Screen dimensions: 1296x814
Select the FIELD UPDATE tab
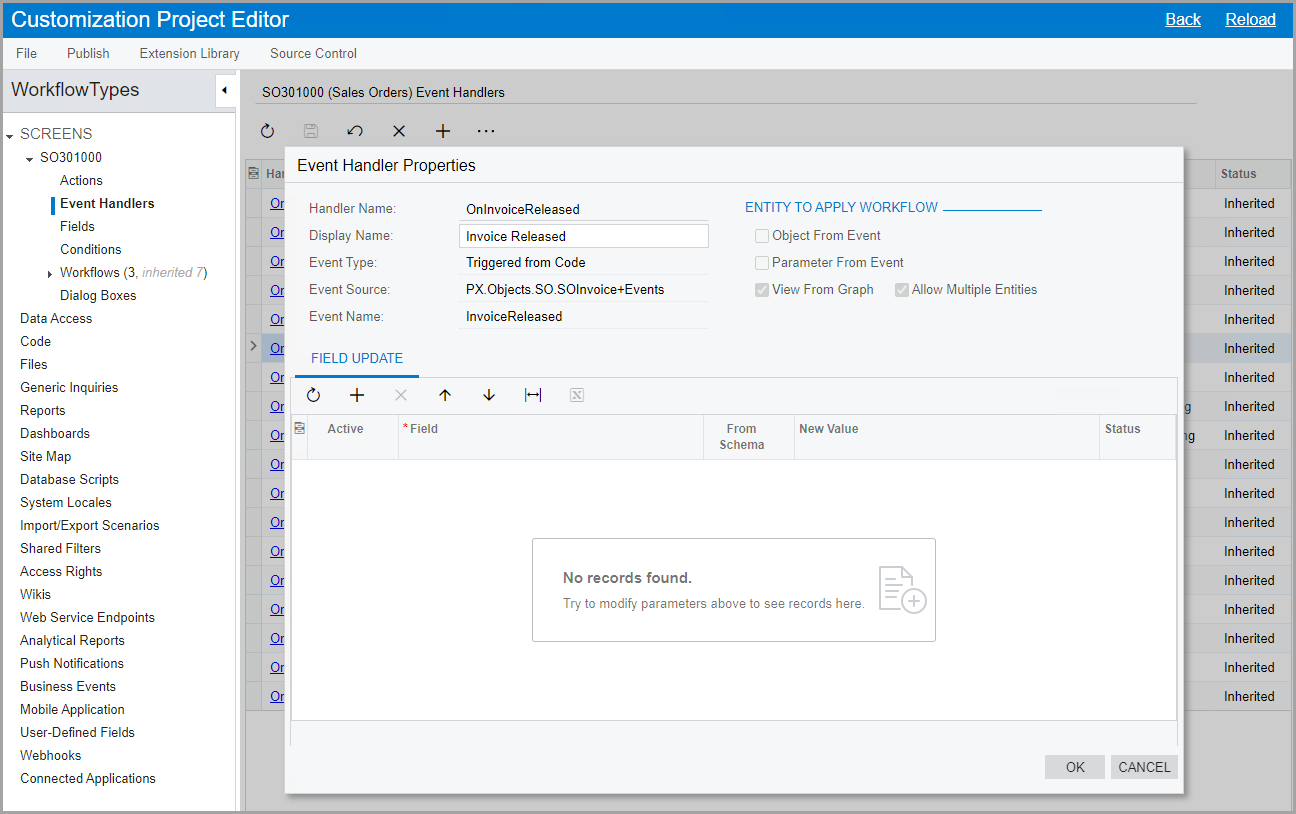point(357,358)
